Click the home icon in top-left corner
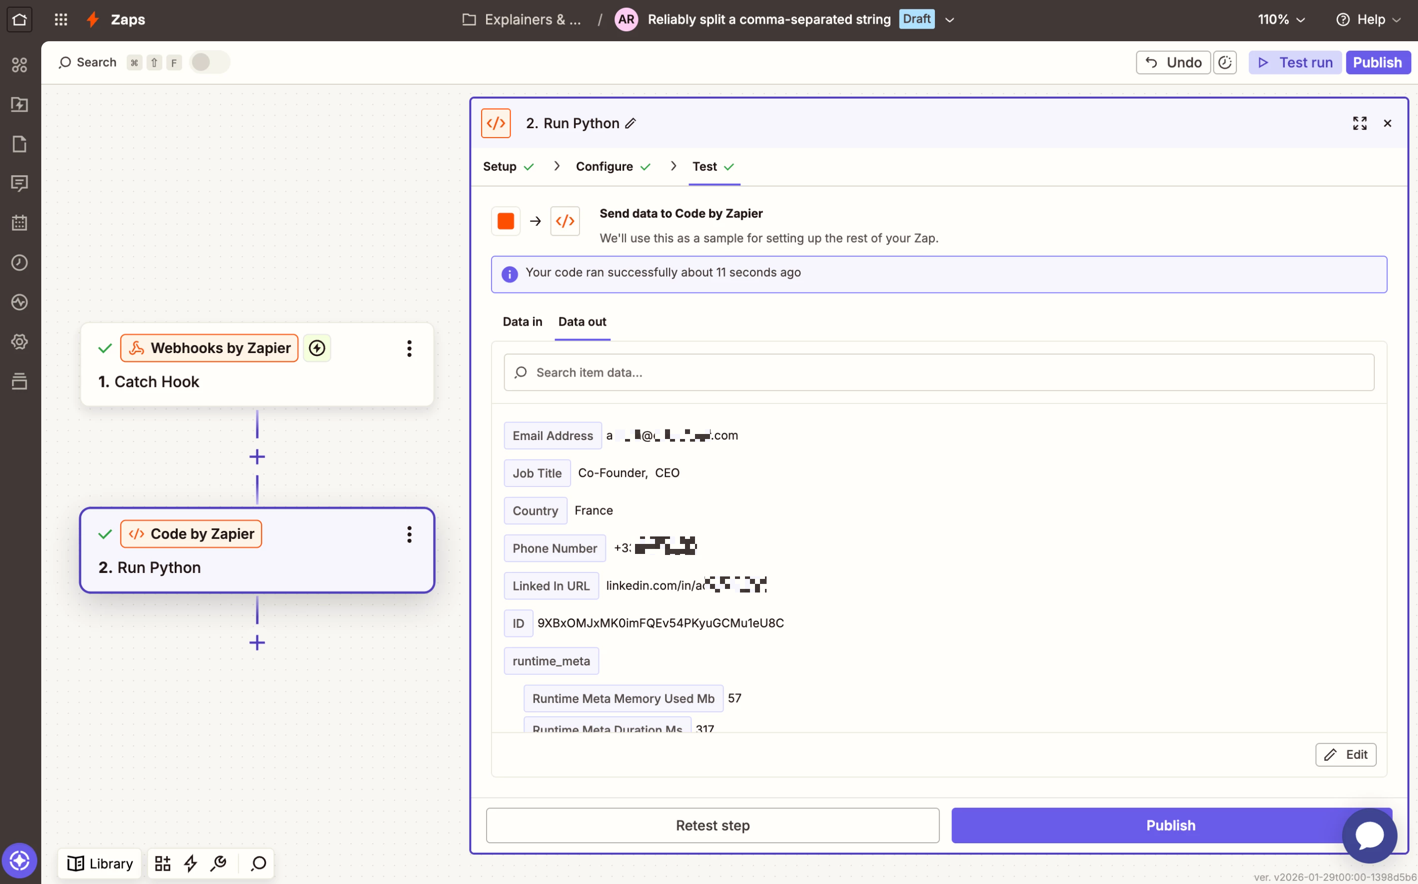1418x884 pixels. pos(19,19)
